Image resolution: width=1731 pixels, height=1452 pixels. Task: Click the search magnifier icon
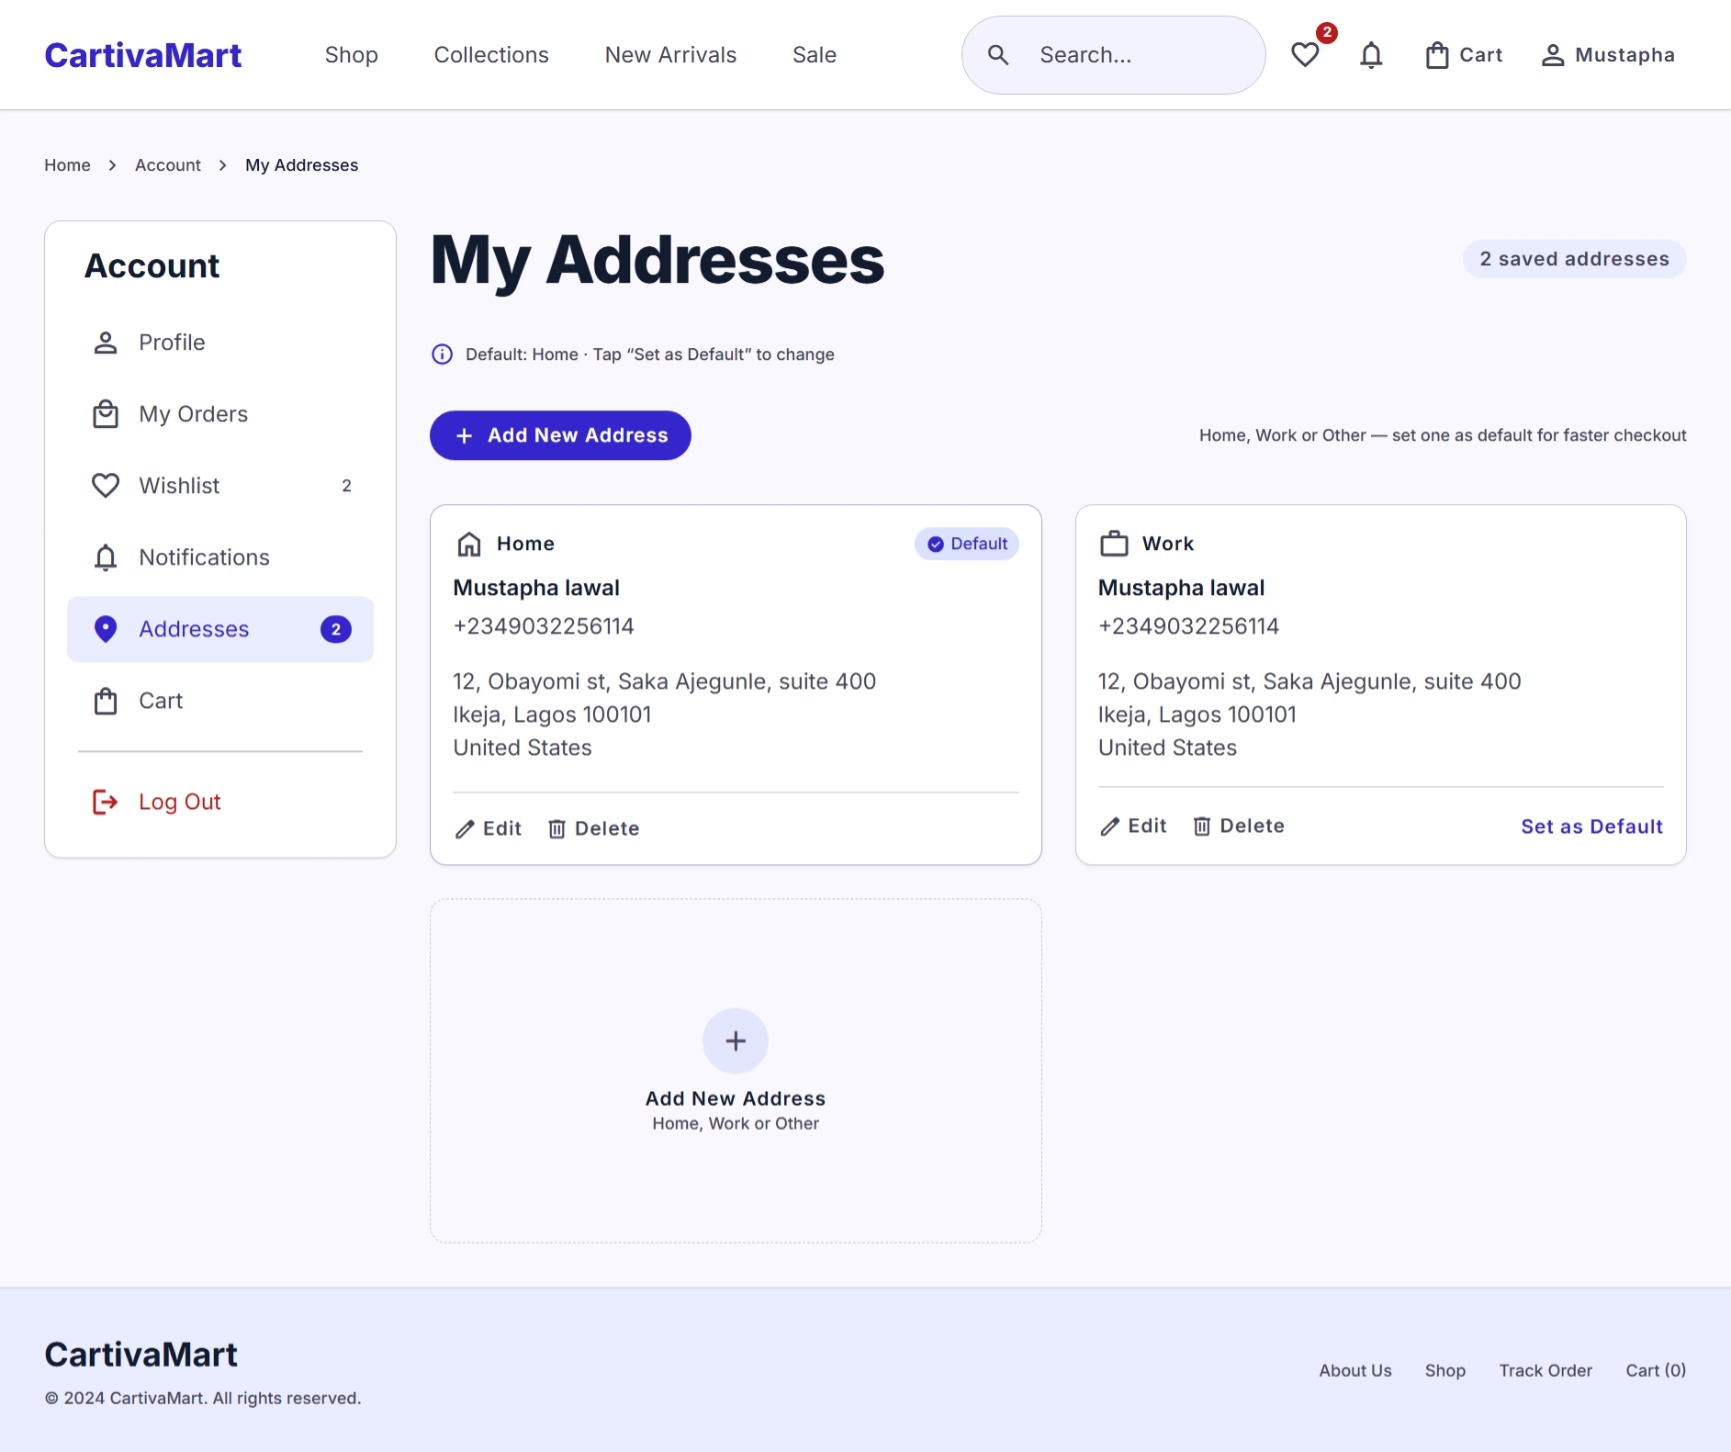click(998, 55)
